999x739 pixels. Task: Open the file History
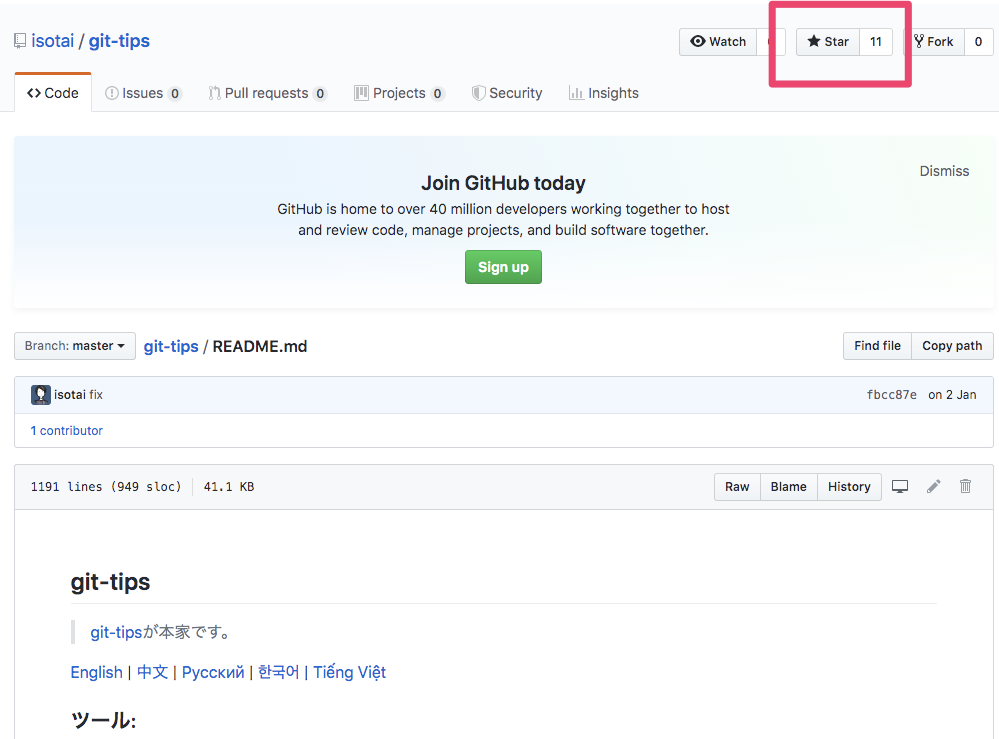849,487
